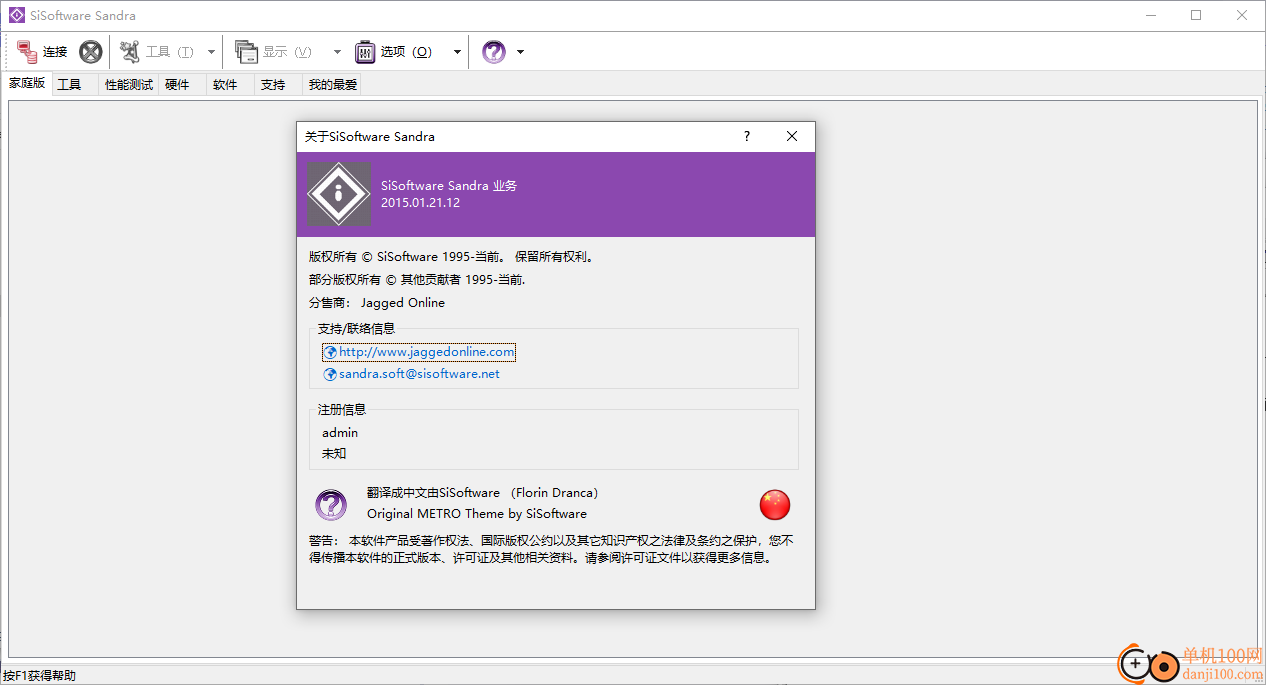1266x685 pixels.
Task: Click the About dialog help question-mark button
Action: (746, 137)
